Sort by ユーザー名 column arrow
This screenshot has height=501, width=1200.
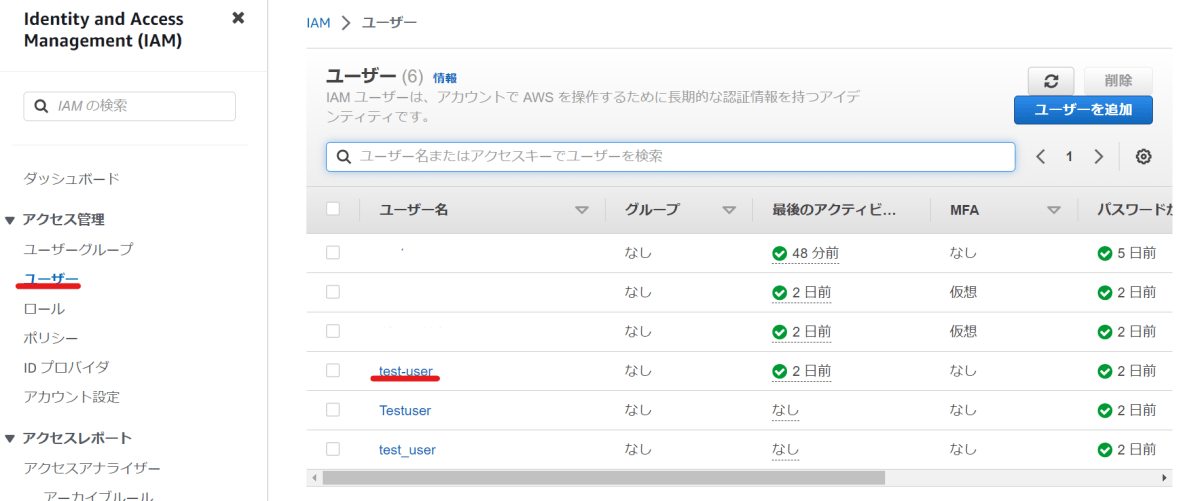(582, 210)
